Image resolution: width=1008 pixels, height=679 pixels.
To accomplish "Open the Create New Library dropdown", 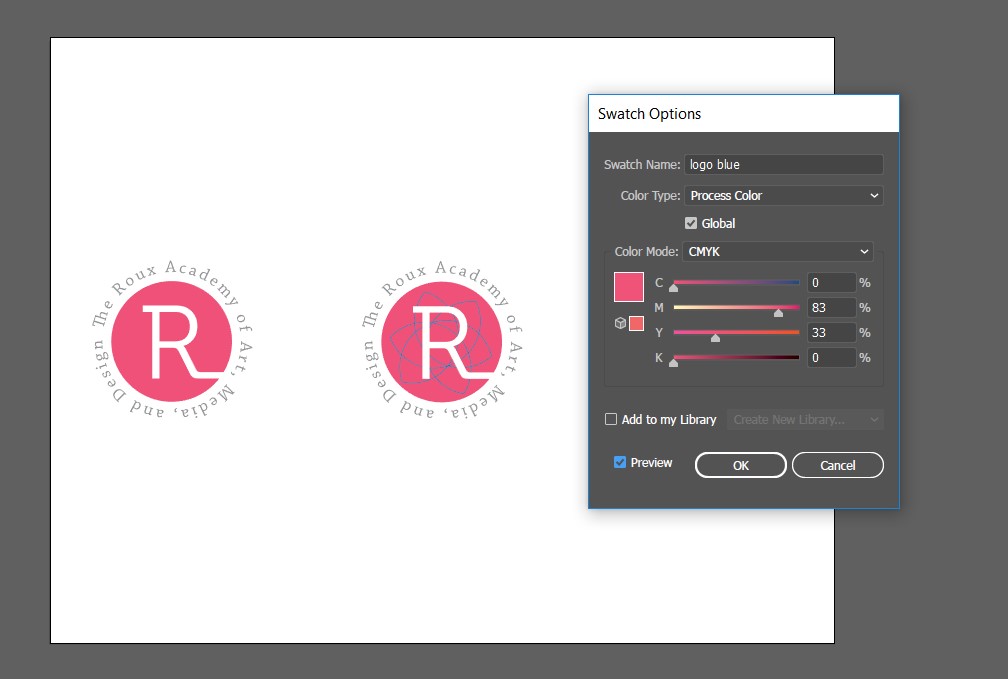I will pos(805,420).
